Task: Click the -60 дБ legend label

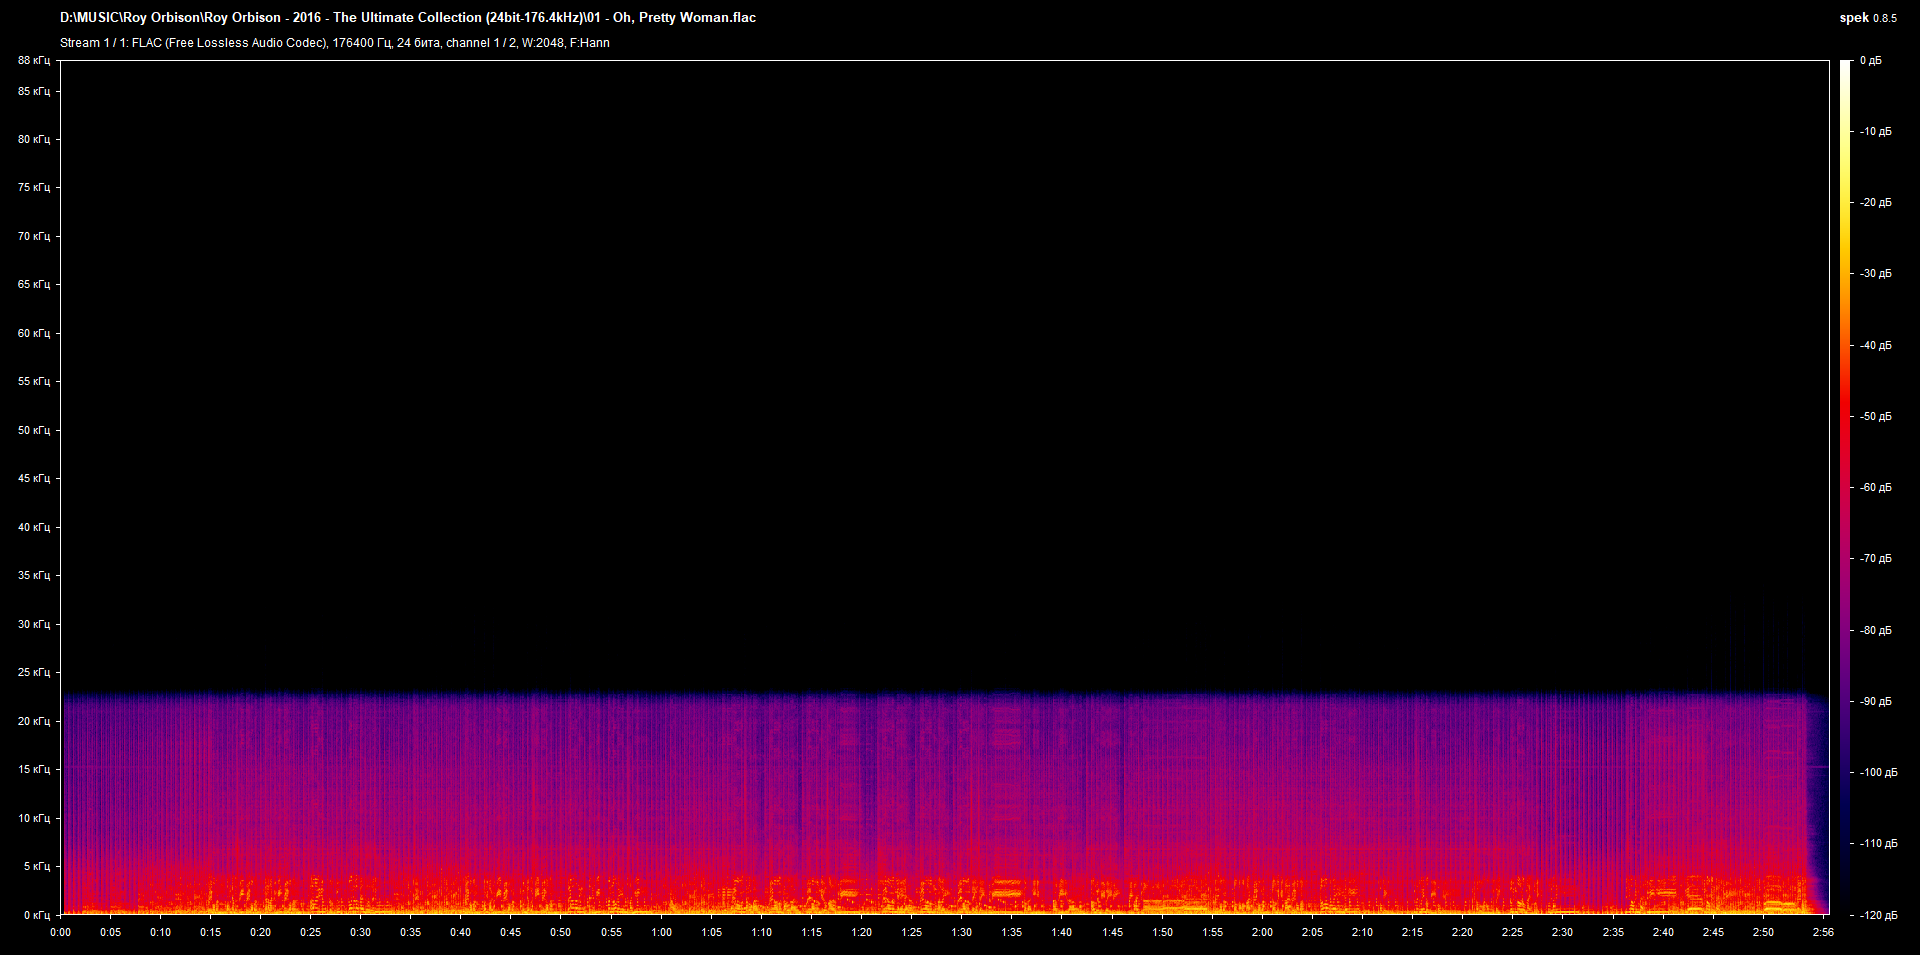Action: (1875, 489)
